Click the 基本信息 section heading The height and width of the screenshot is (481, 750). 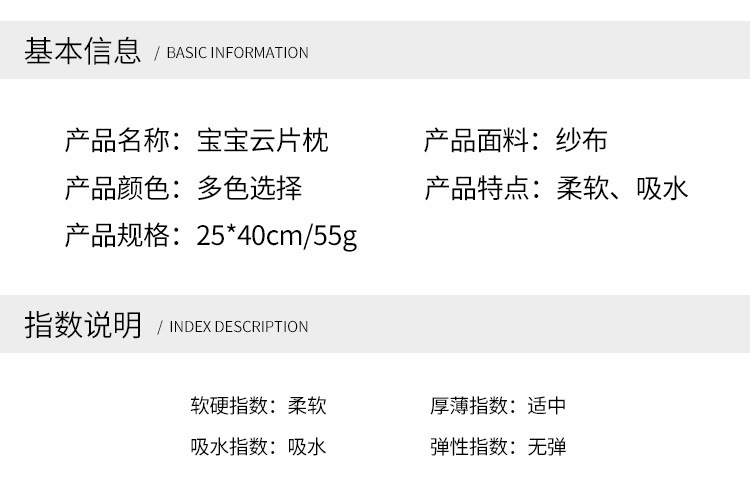pyautogui.click(x=83, y=51)
